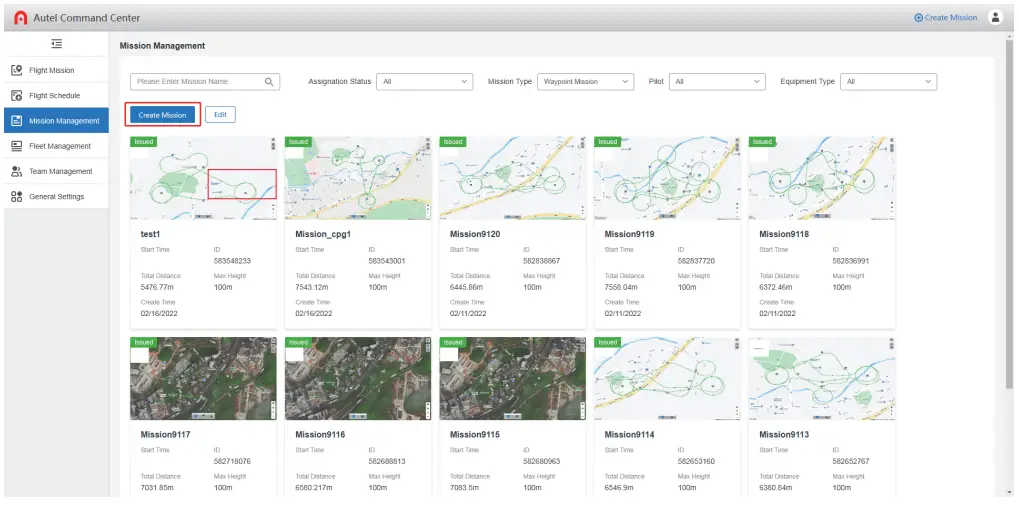Click the Flight Schedule sidebar icon

point(16,96)
